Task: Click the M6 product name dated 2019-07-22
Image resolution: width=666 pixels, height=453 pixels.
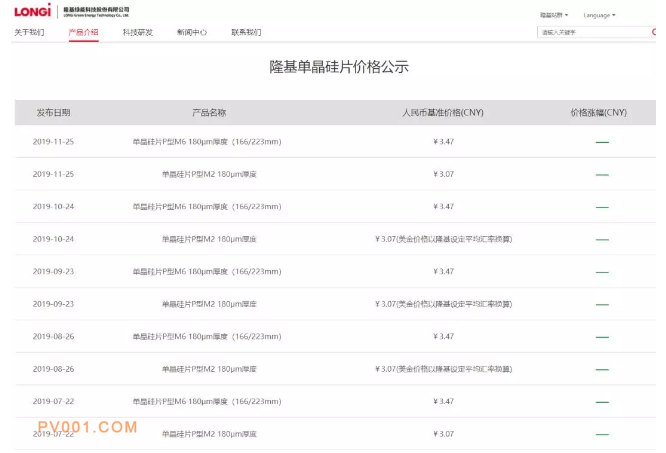Action: point(207,402)
